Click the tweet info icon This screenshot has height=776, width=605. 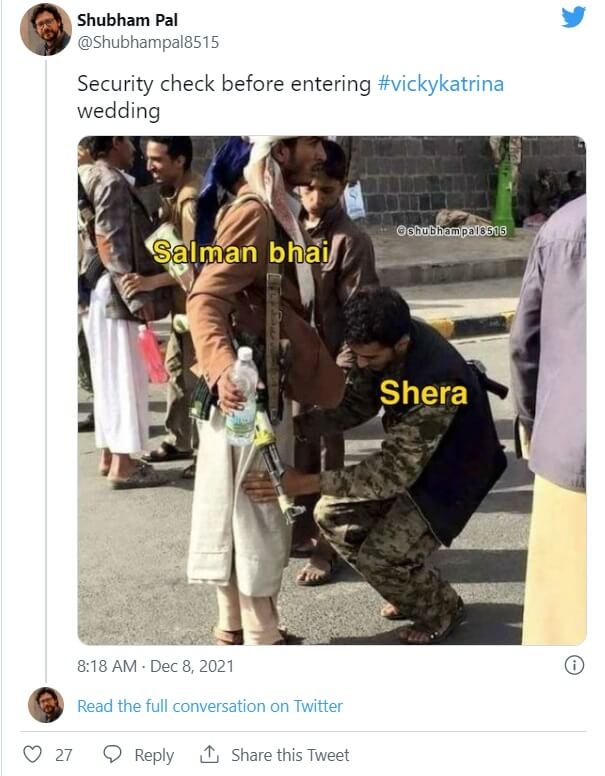(574, 665)
